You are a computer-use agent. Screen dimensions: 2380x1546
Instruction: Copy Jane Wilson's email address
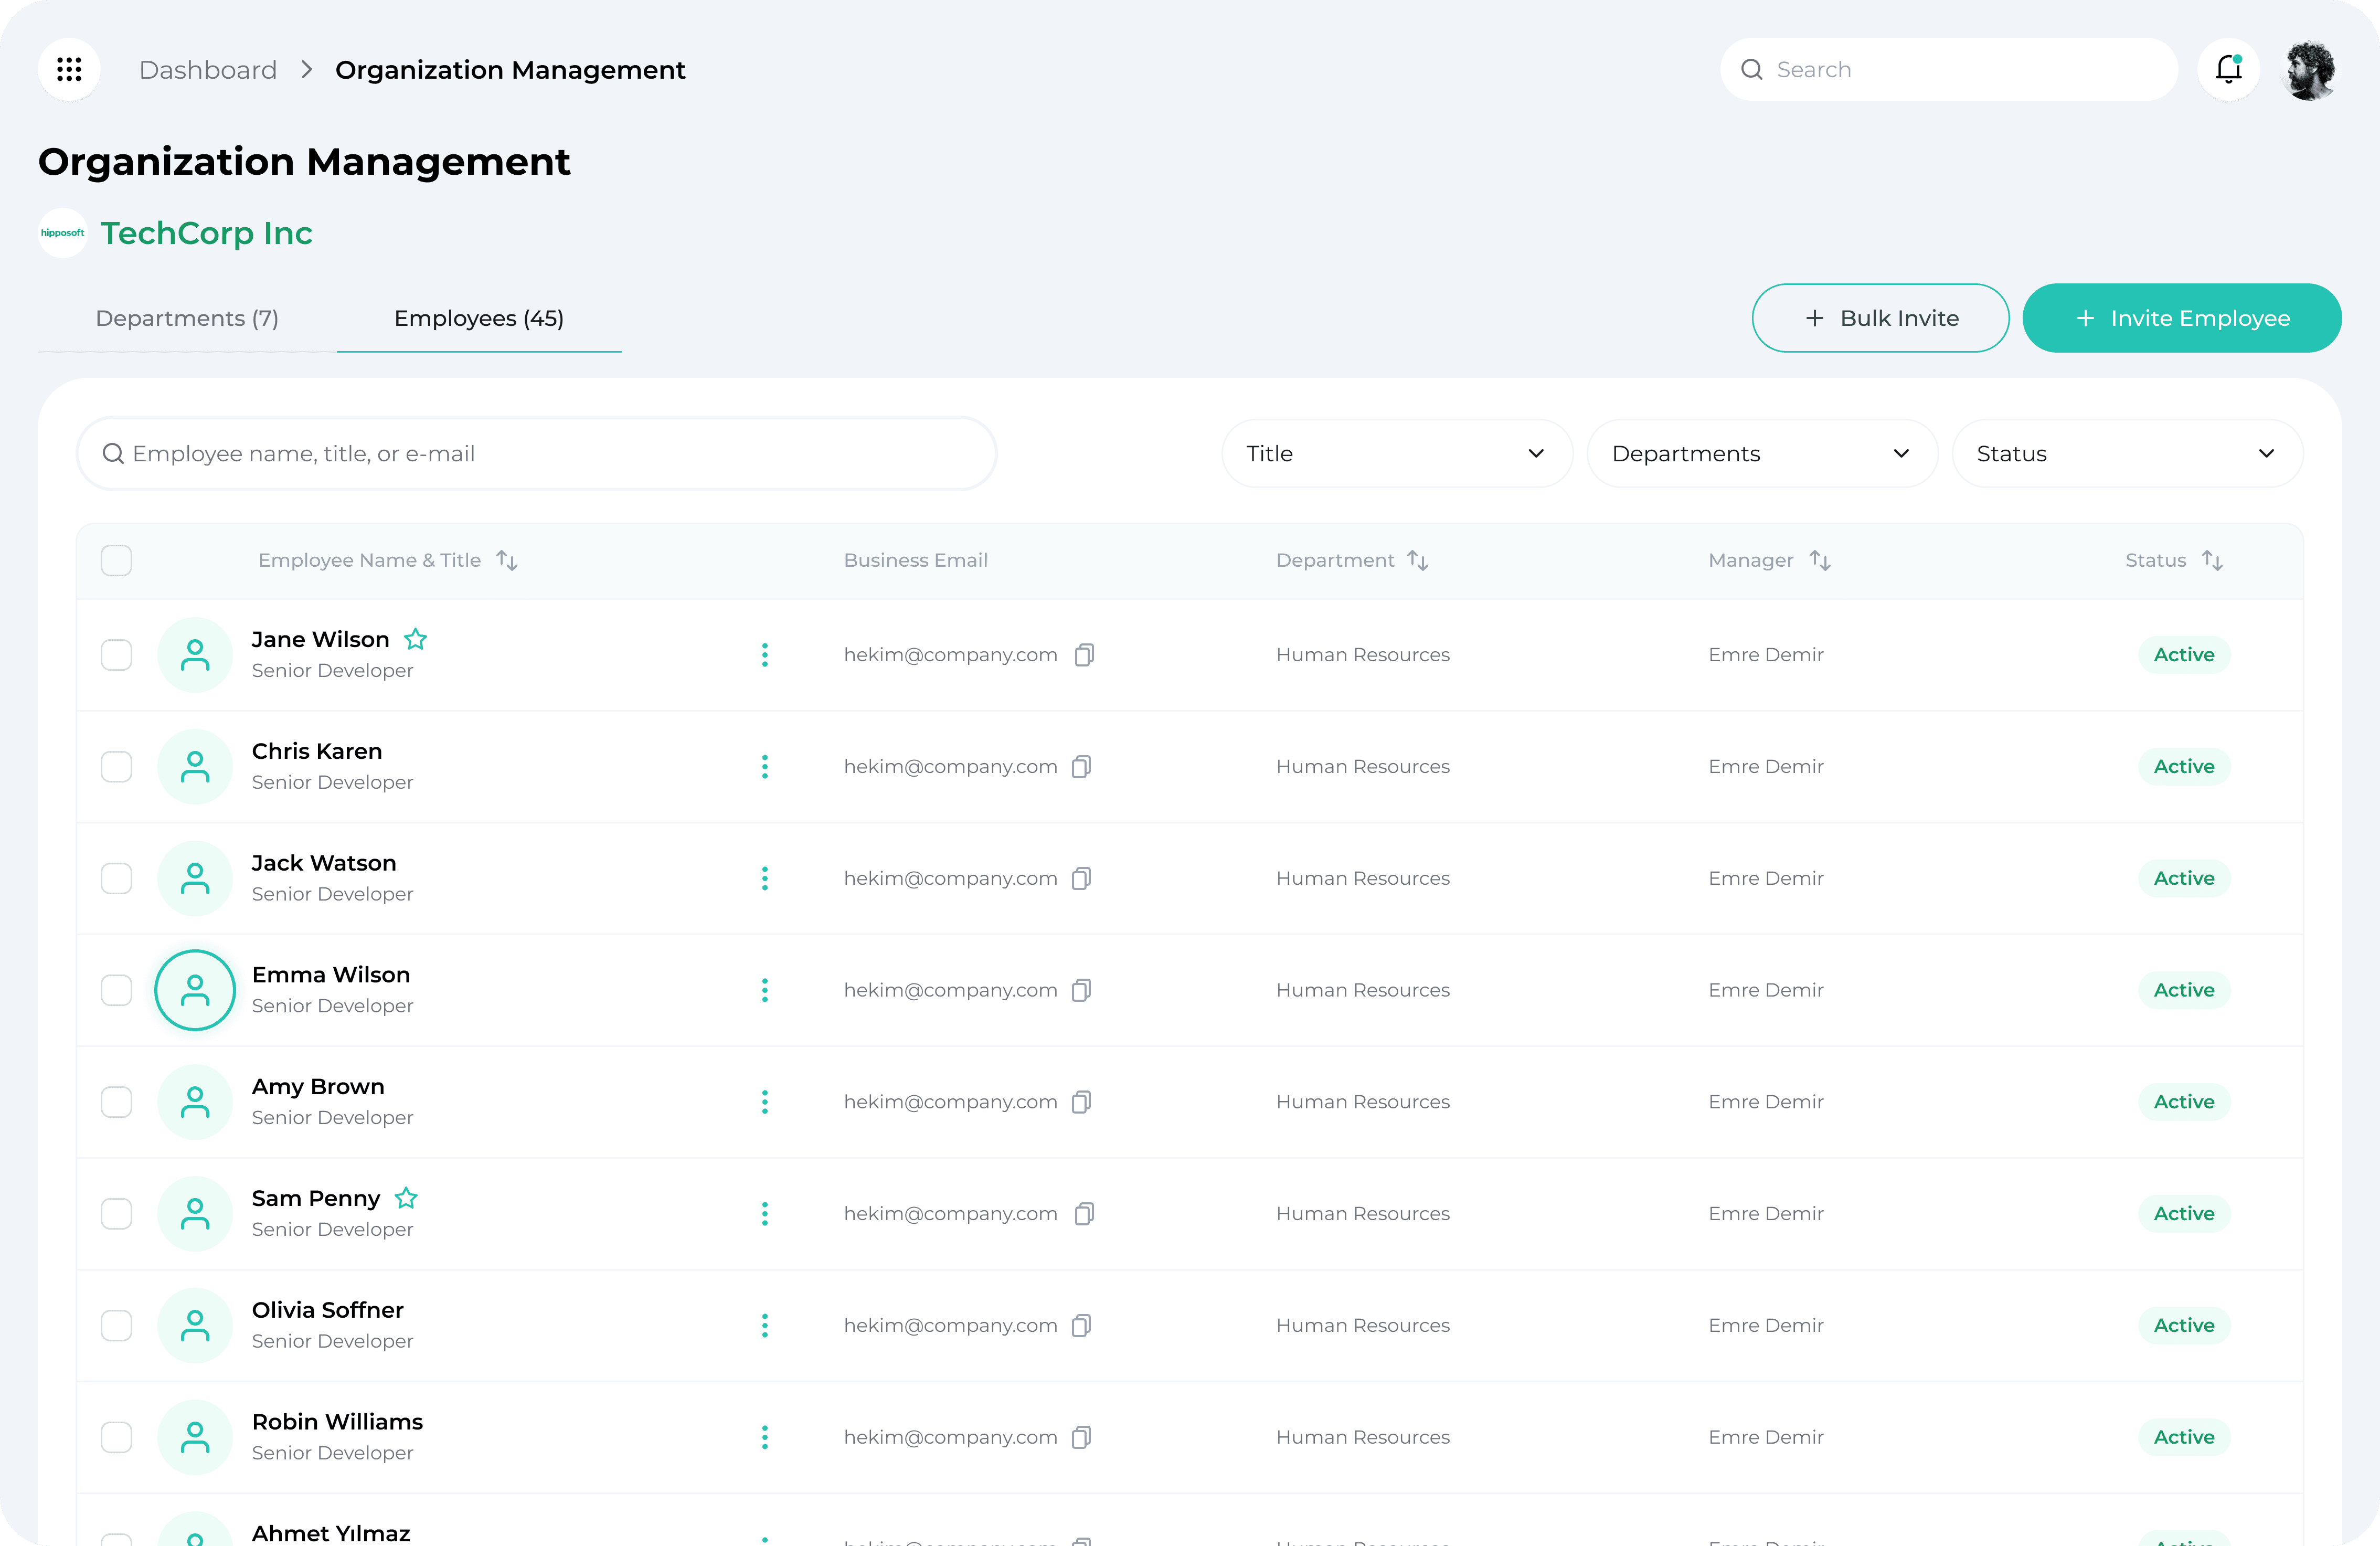pyautogui.click(x=1084, y=655)
